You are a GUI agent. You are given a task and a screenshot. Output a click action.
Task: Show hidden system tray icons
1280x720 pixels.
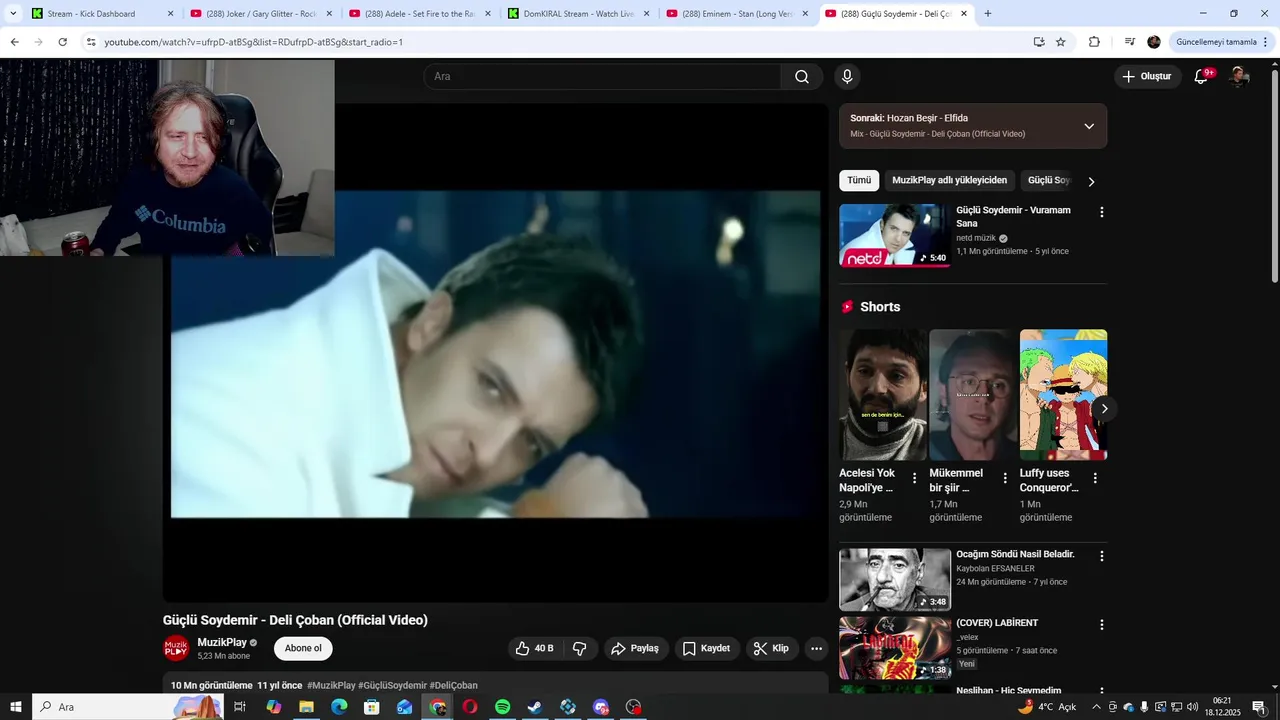click(1097, 707)
